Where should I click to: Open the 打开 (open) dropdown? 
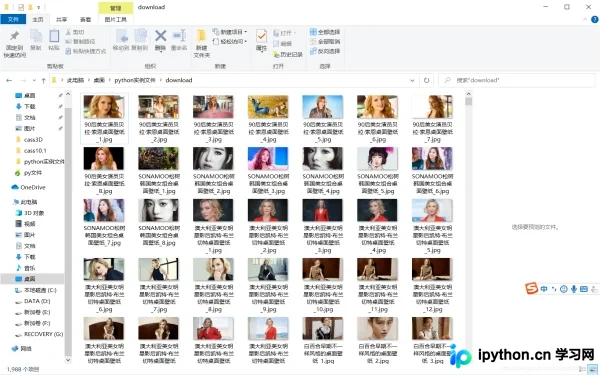pyautogui.click(x=285, y=33)
